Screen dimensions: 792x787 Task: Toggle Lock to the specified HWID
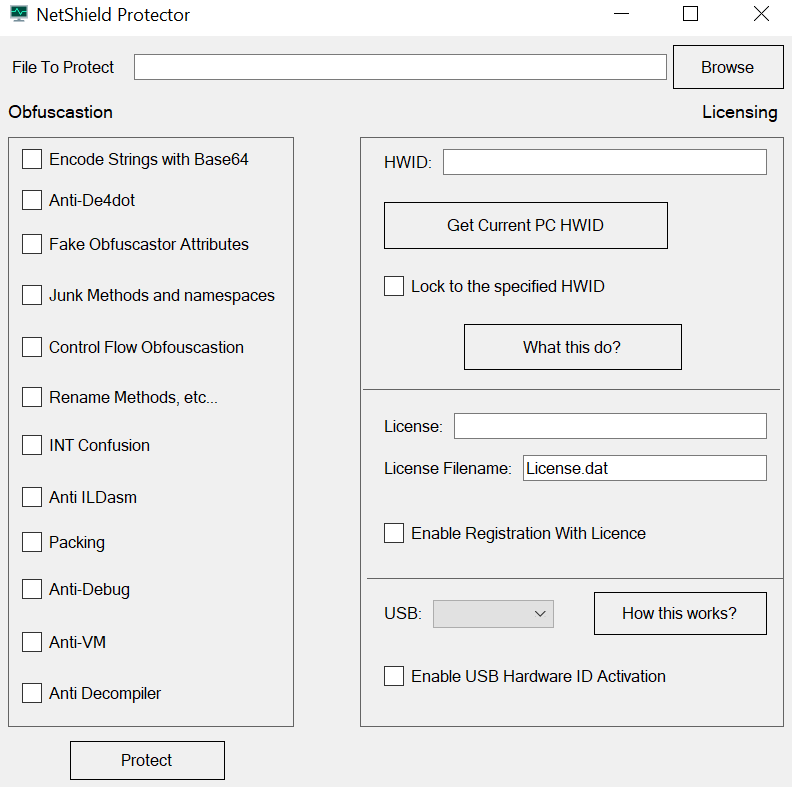click(394, 286)
